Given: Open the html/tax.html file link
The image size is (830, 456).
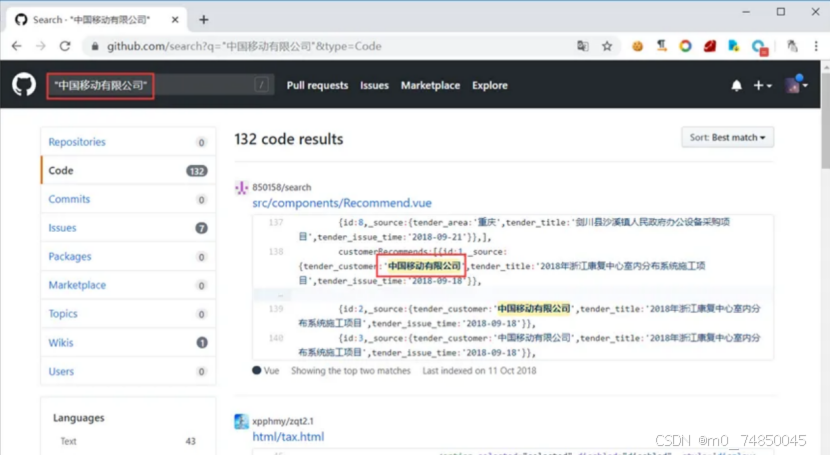Looking at the screenshot, I should pos(288,436).
